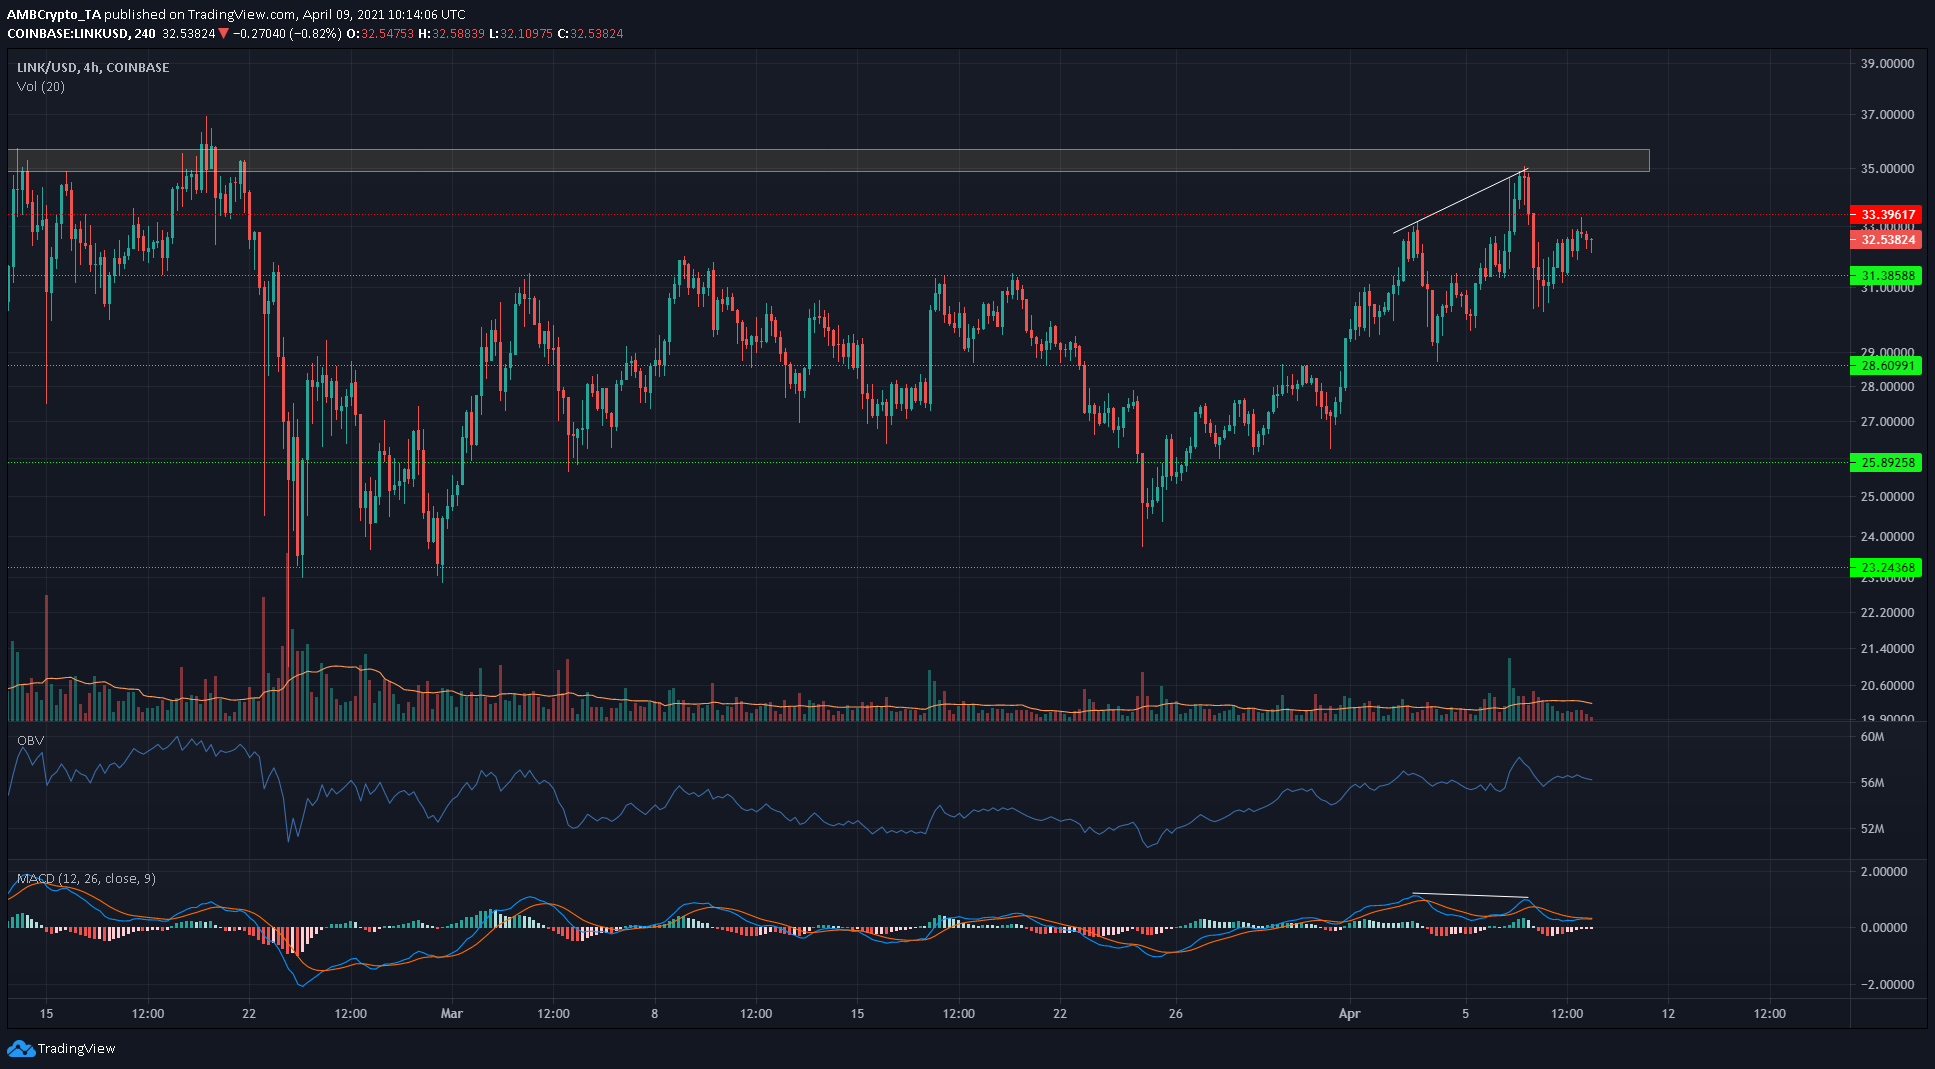This screenshot has width=1935, height=1069.
Task: Click the 22 date before Mar
Action: [x=249, y=1013]
